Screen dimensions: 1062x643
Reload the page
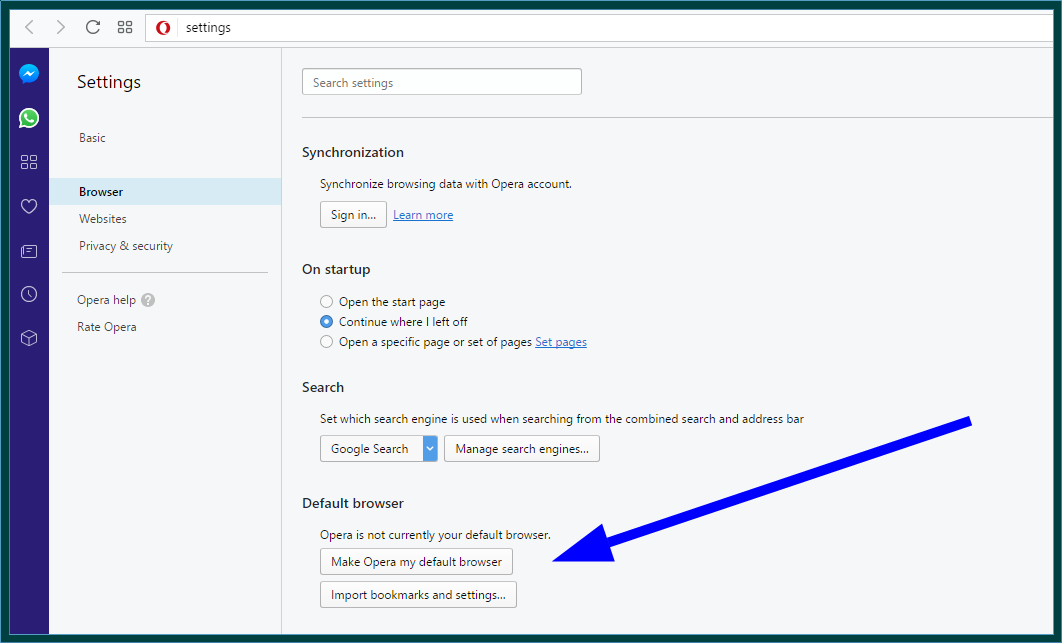click(x=93, y=27)
